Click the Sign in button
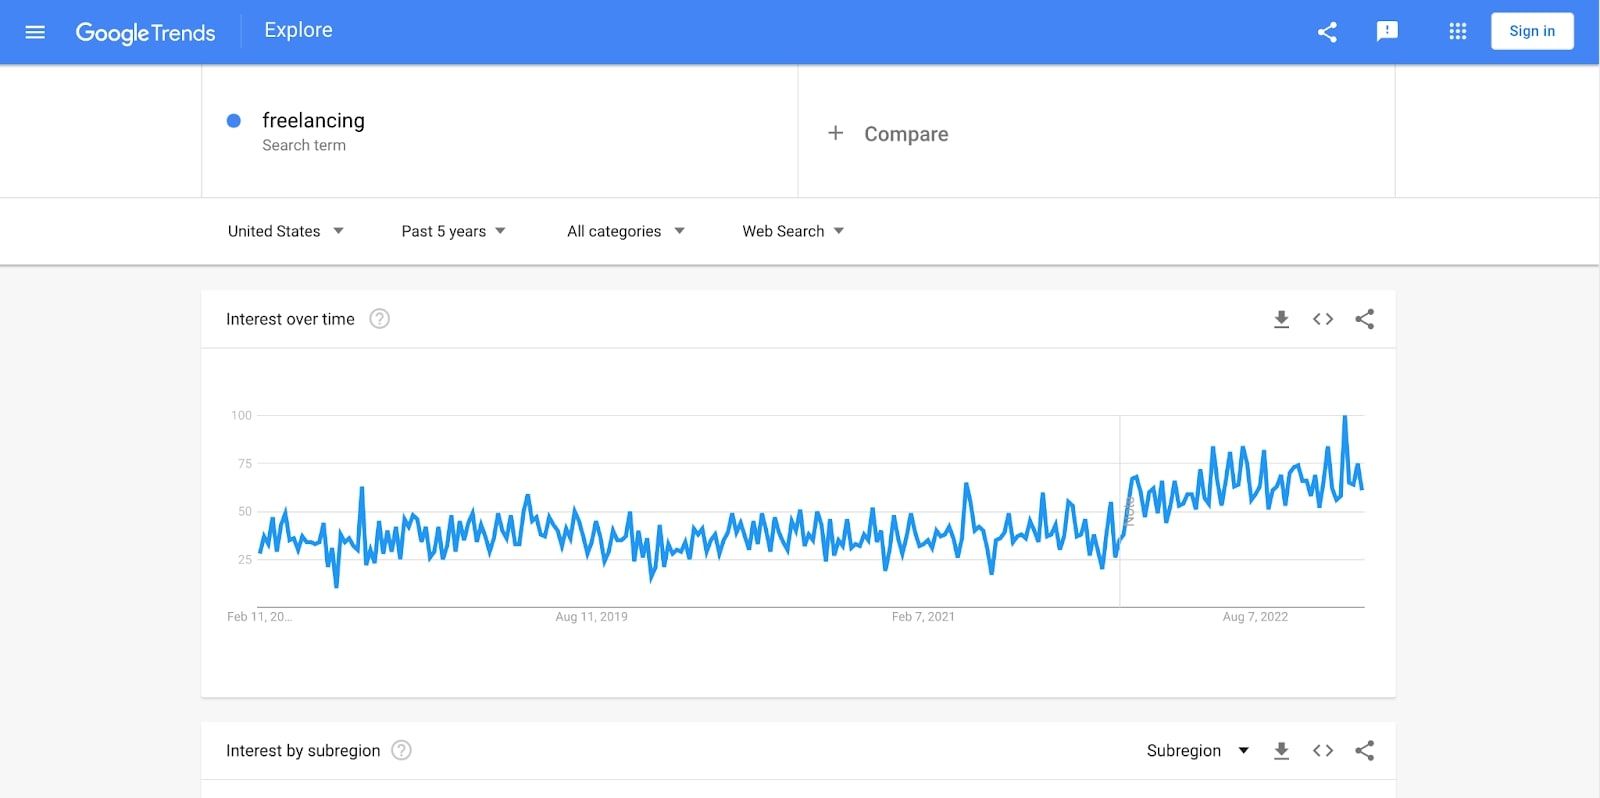This screenshot has height=798, width=1600. [1532, 31]
